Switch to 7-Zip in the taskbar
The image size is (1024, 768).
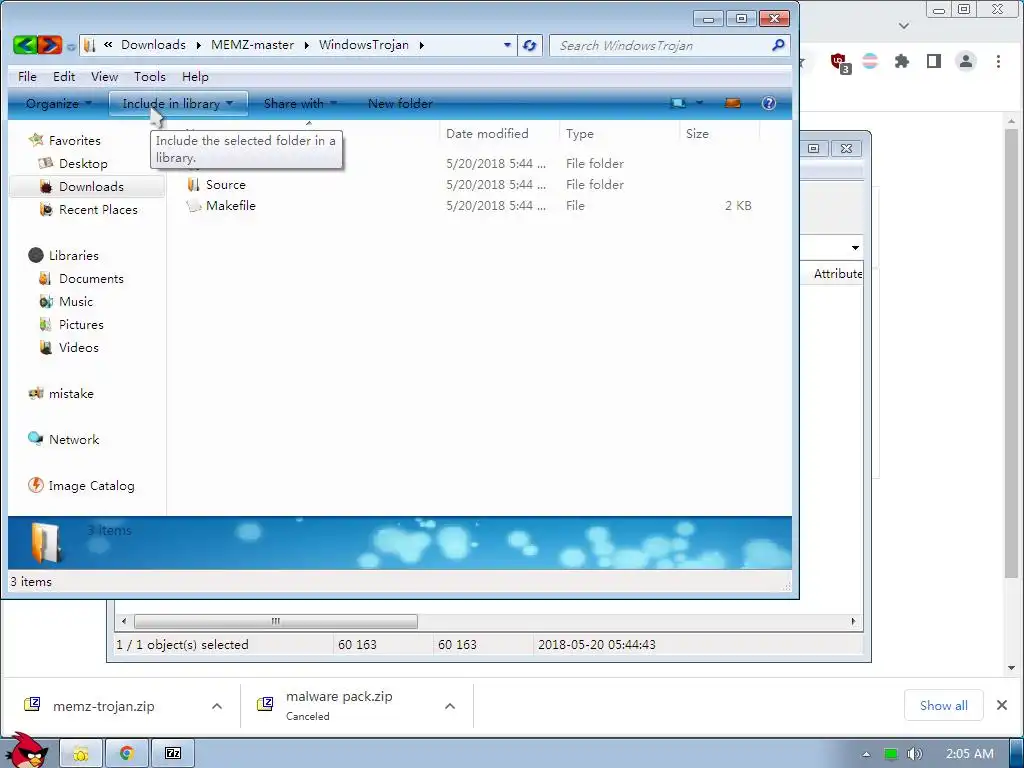click(x=173, y=753)
